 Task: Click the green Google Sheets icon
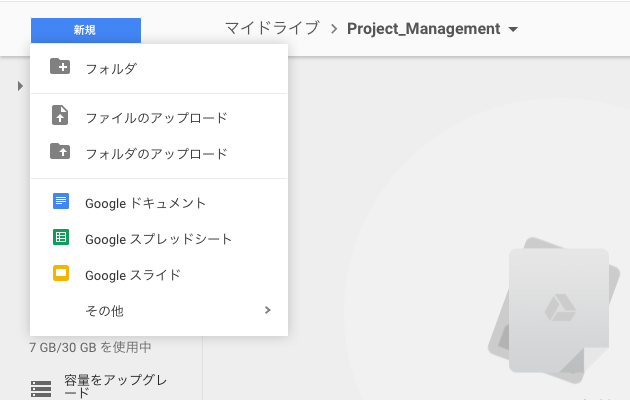[61, 237]
